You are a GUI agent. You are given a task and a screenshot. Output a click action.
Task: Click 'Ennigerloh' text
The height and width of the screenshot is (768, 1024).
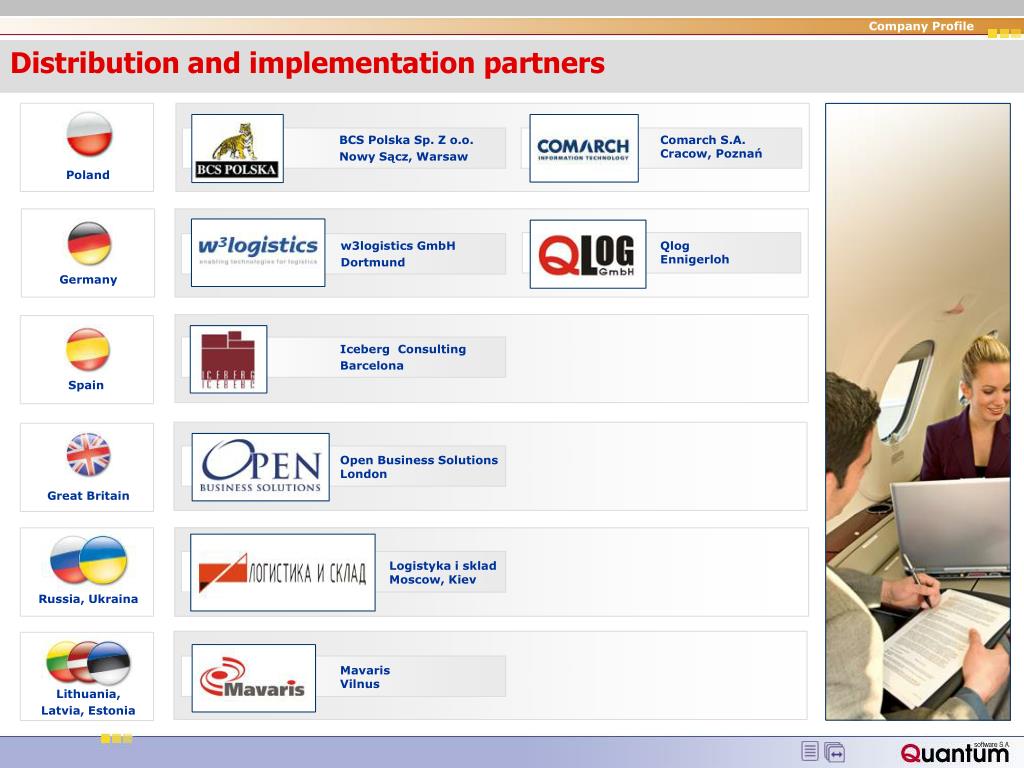click(695, 260)
